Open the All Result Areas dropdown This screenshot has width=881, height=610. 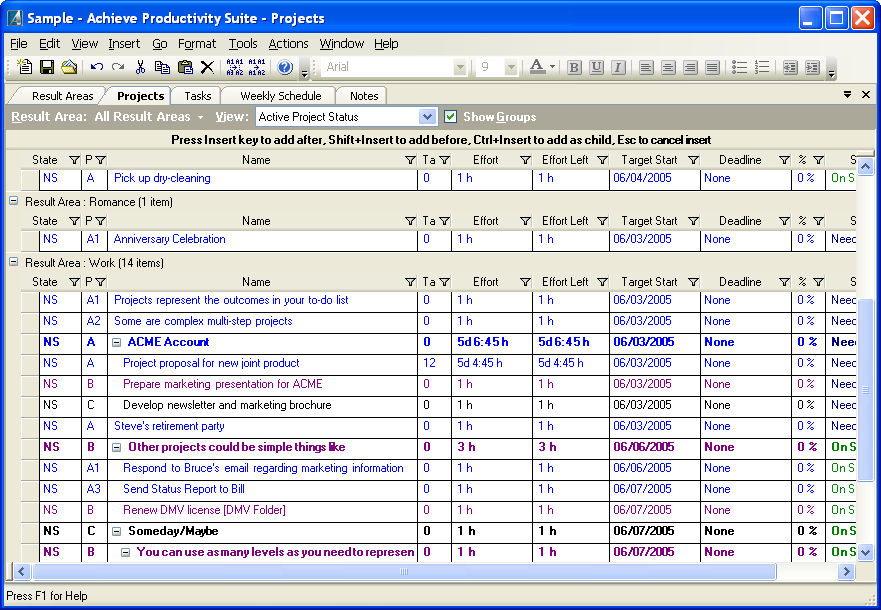[148, 117]
